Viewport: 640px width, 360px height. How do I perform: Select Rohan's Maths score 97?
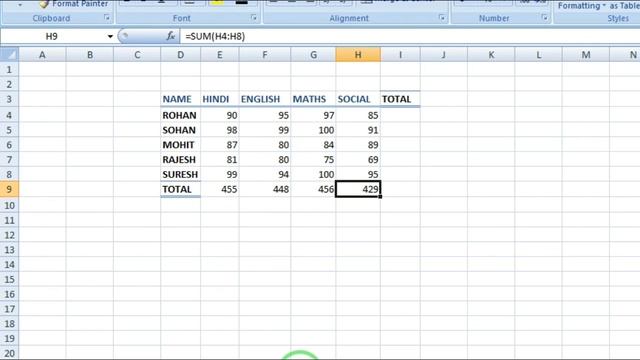point(313,115)
